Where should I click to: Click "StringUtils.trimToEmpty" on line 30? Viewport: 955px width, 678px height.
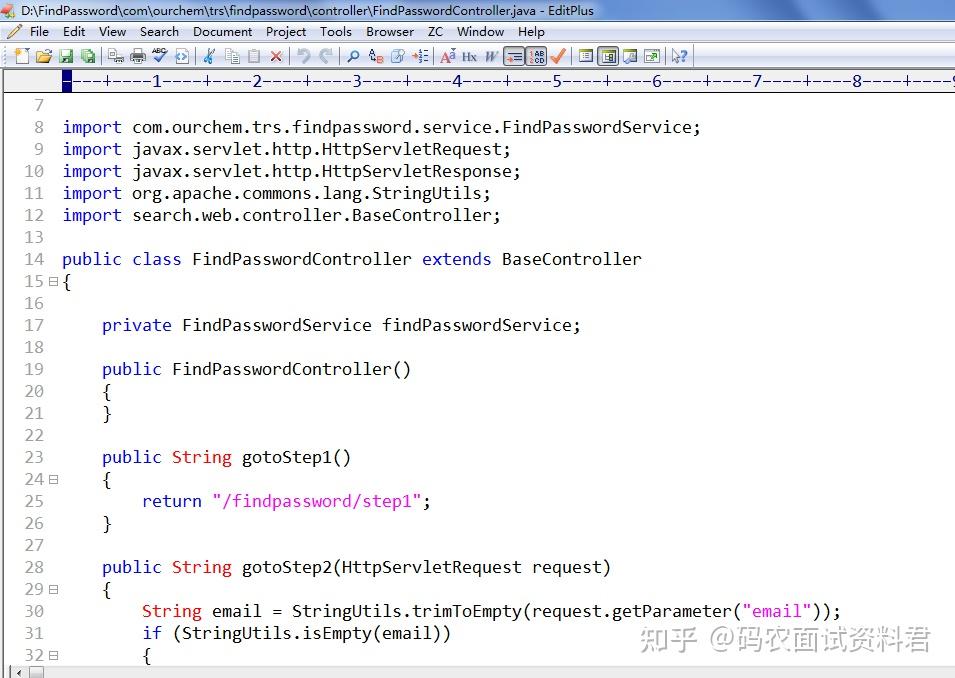click(406, 611)
